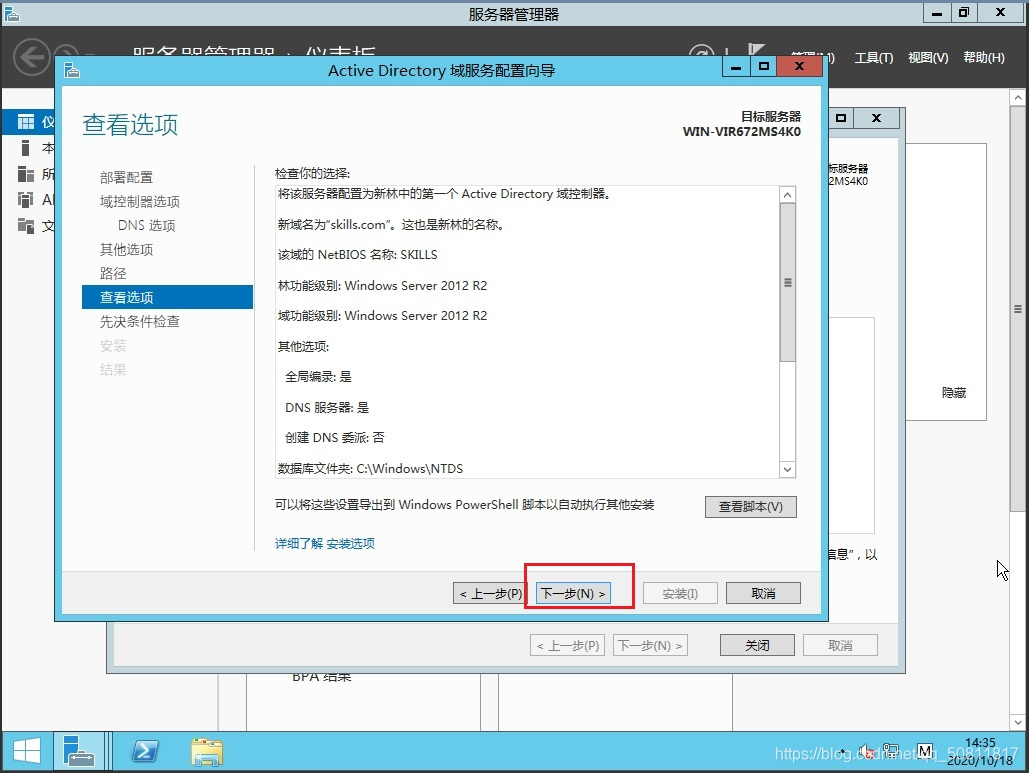Select the All Servers icon in the sidebar

coord(26,174)
